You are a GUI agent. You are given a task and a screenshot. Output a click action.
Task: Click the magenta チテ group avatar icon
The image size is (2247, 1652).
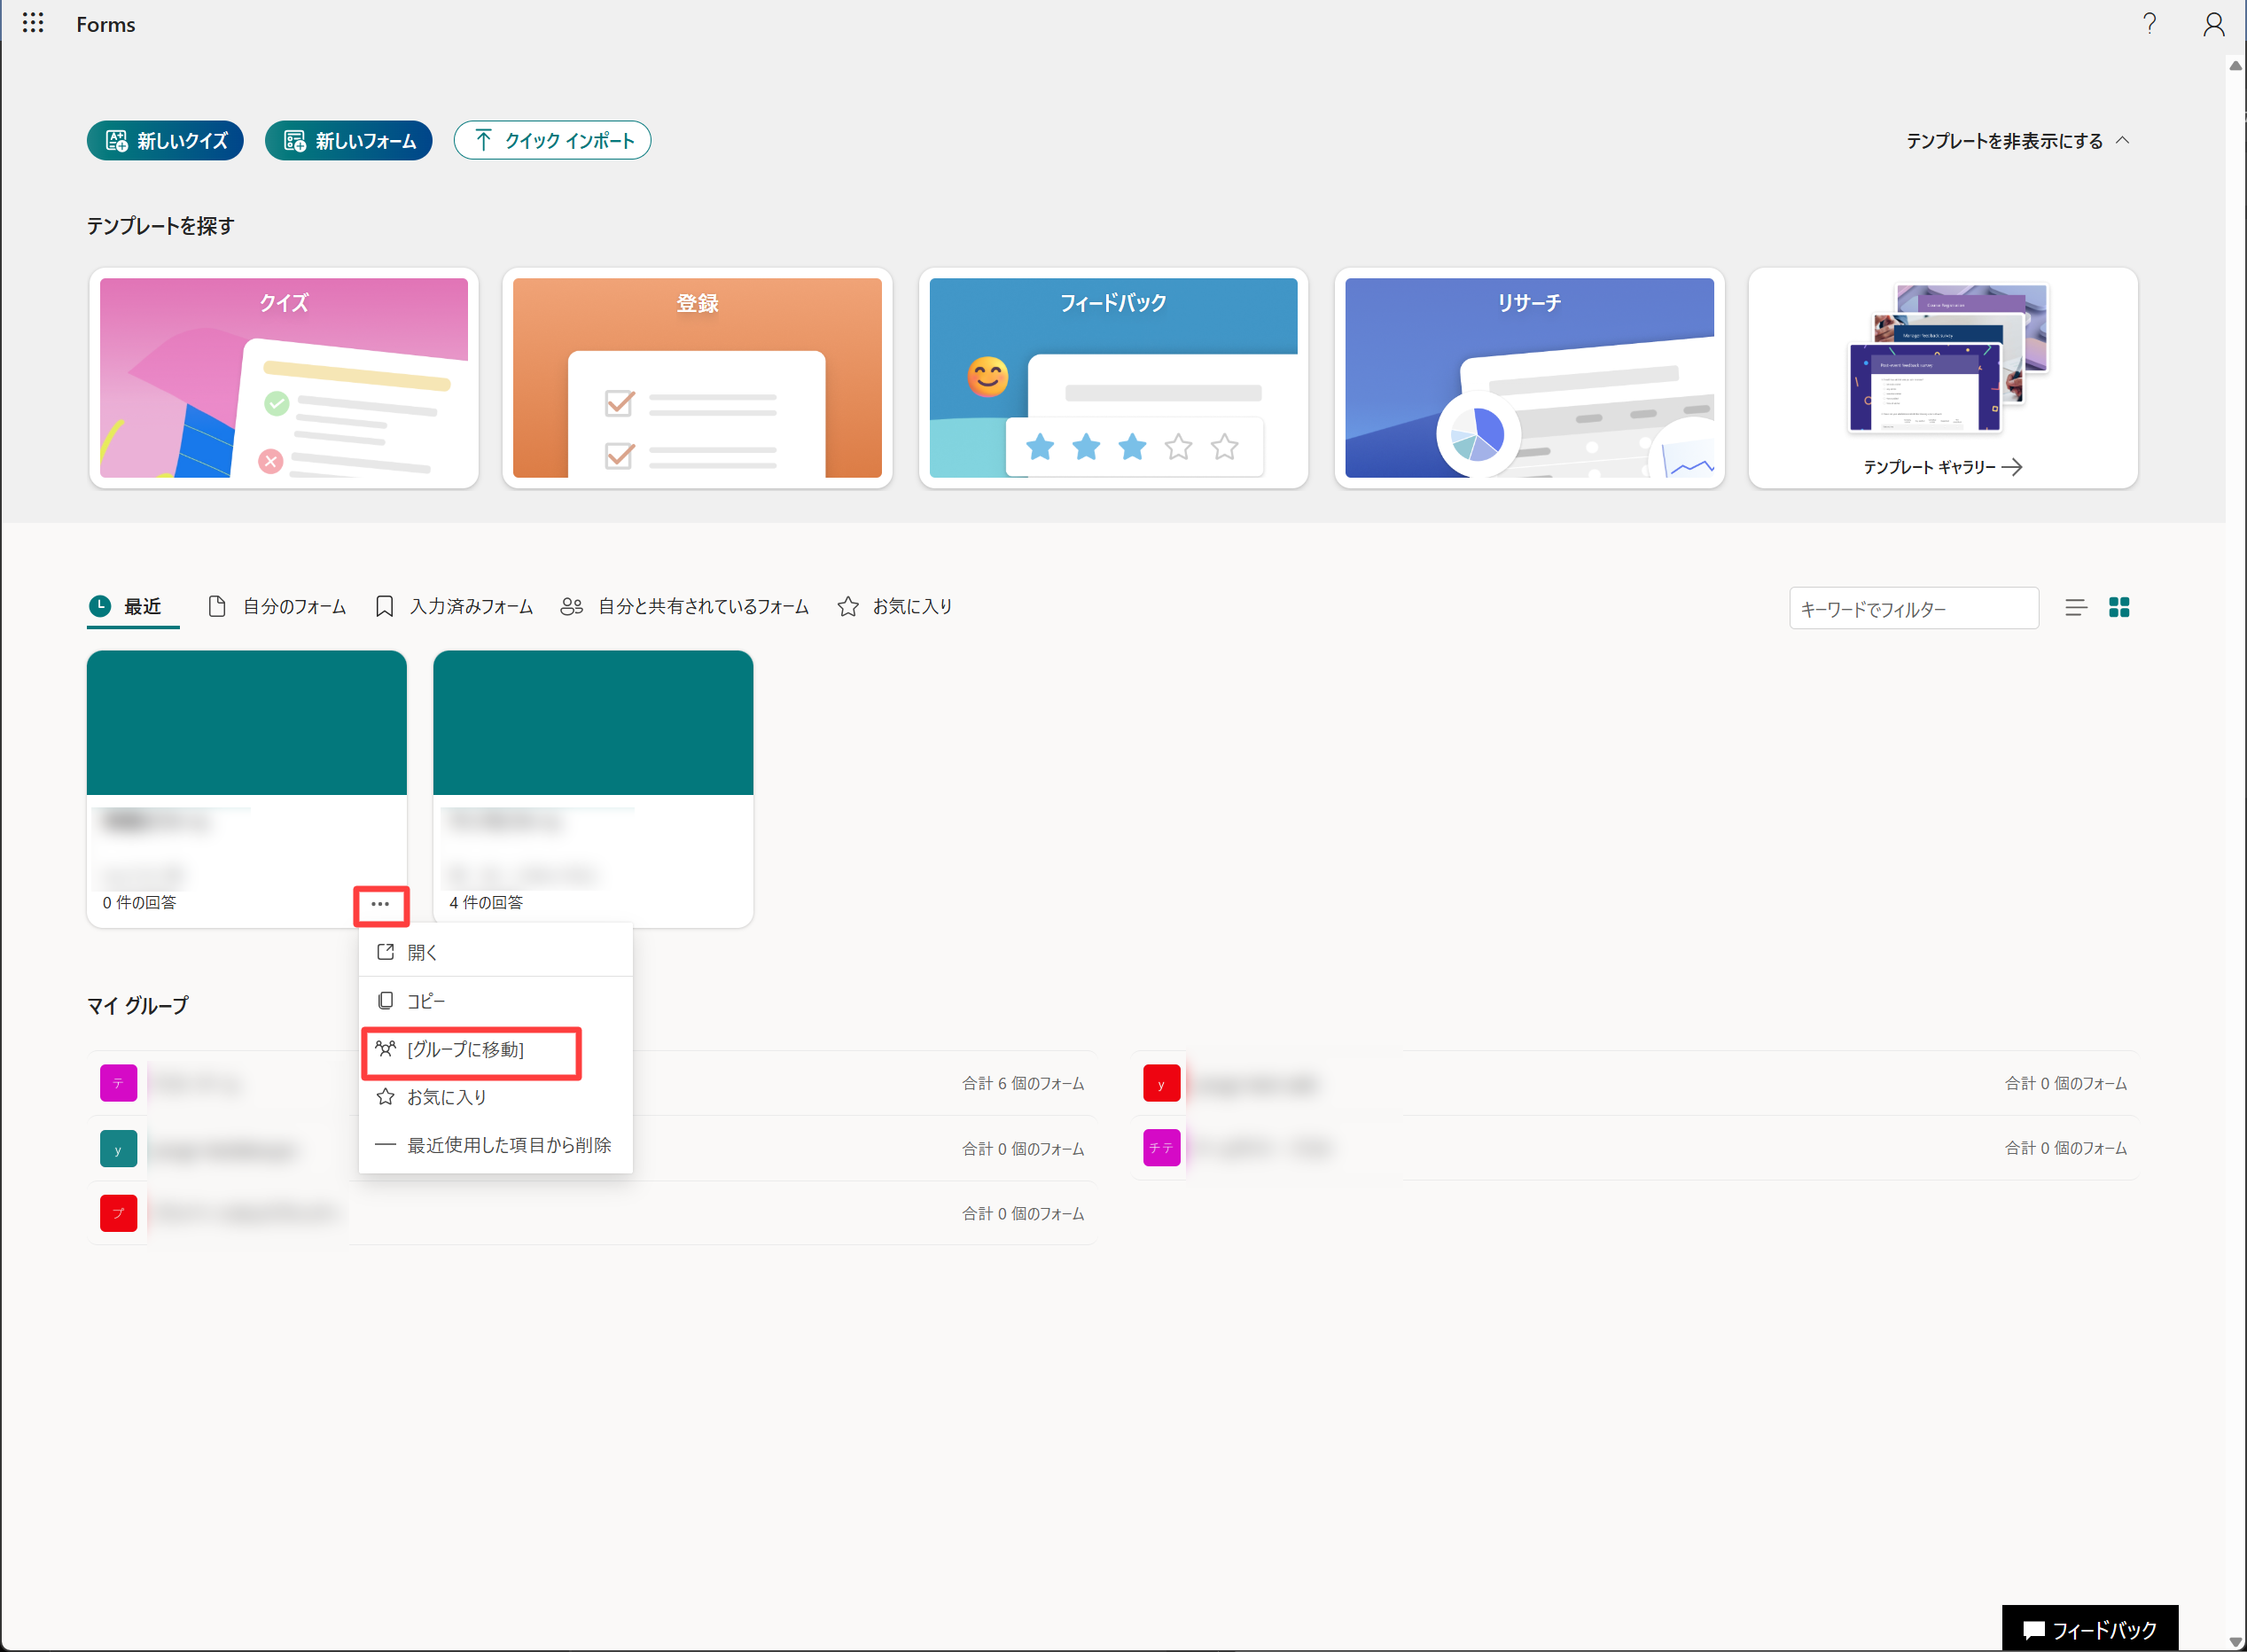(x=1161, y=1148)
